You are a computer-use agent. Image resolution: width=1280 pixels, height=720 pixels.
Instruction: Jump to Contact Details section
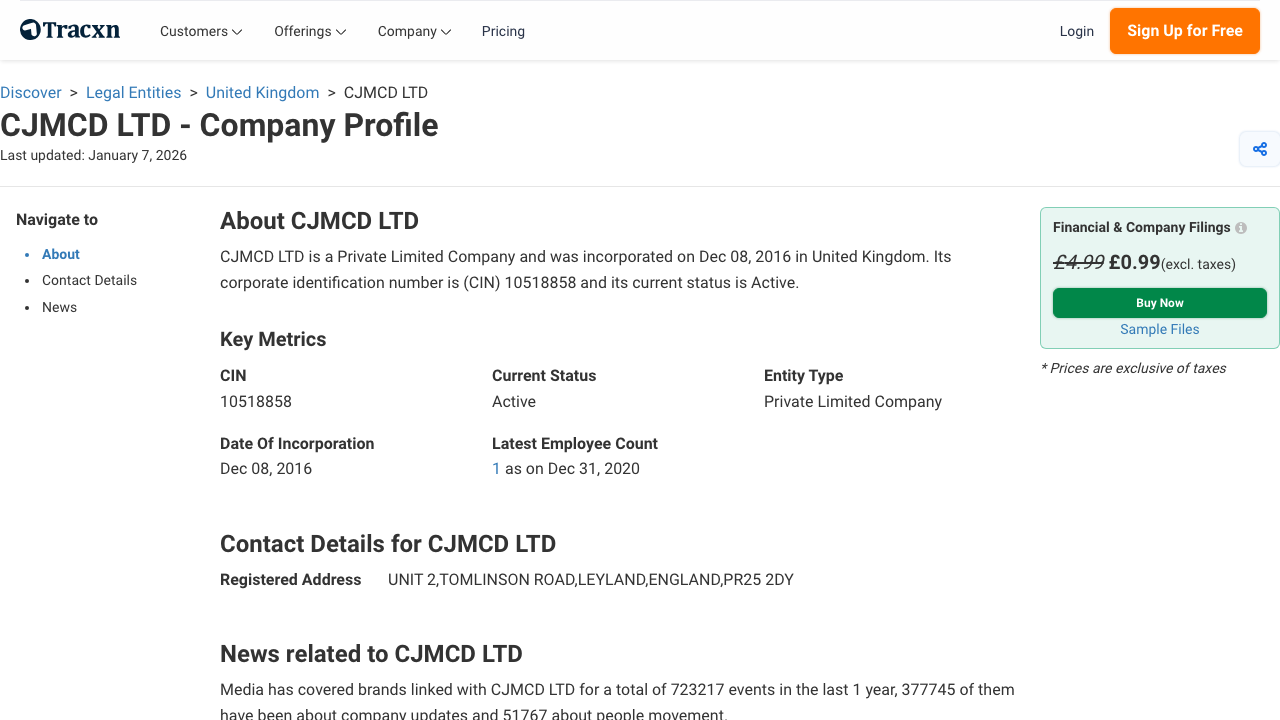click(89, 280)
